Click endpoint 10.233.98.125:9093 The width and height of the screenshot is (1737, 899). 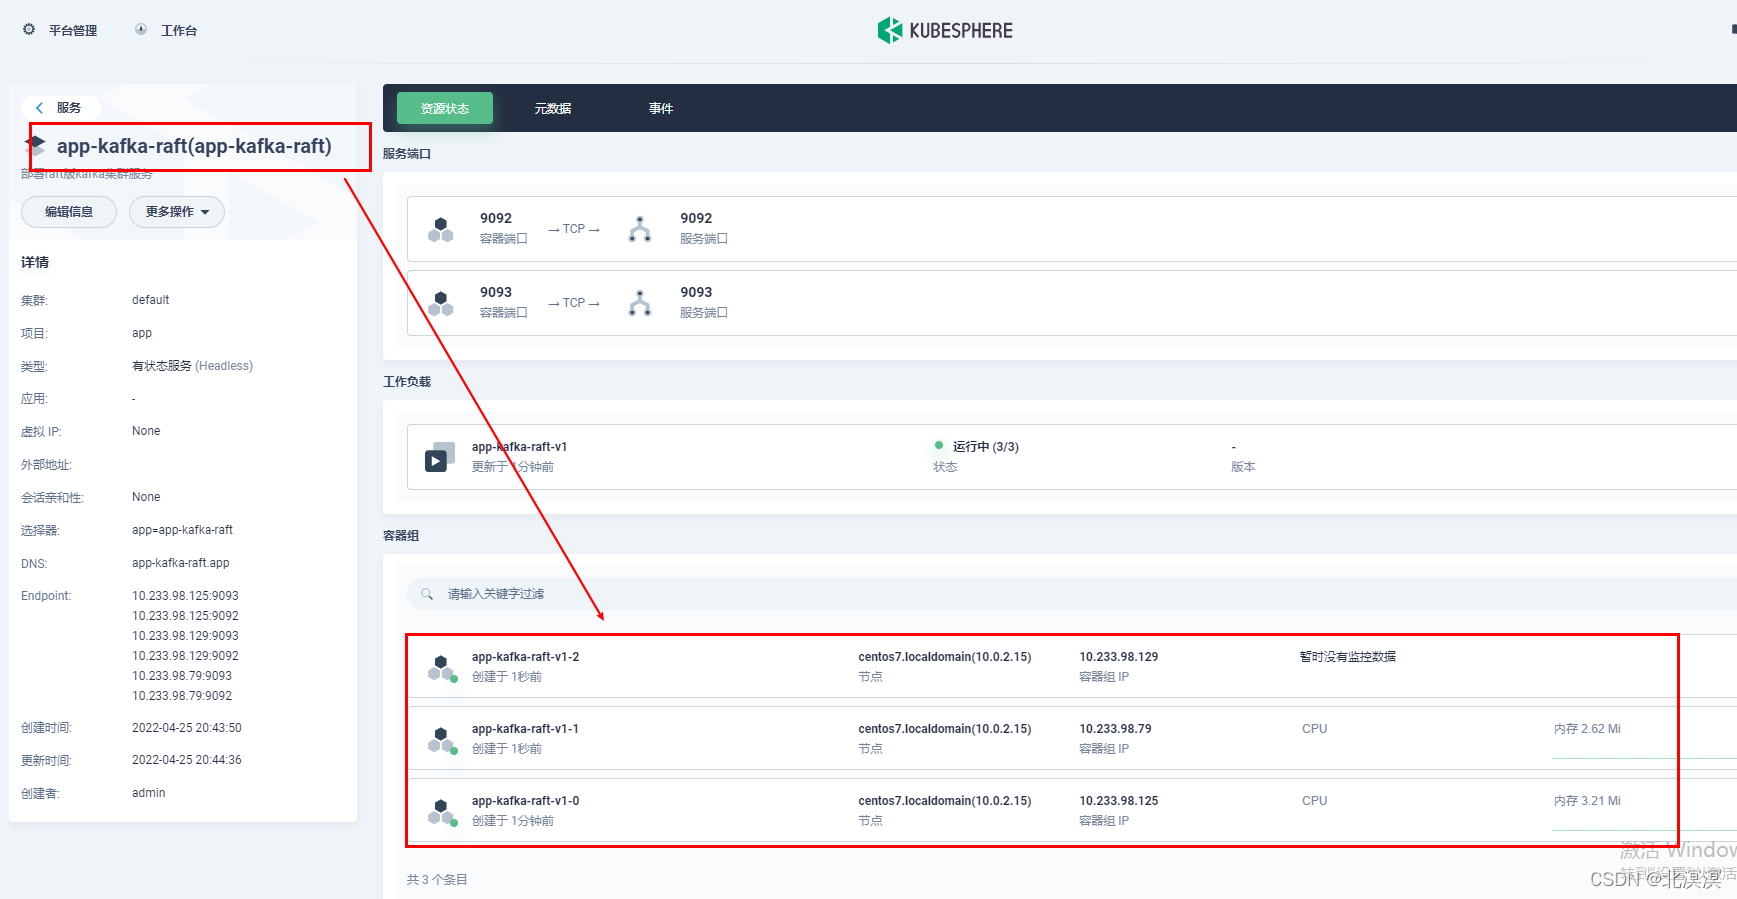point(185,596)
